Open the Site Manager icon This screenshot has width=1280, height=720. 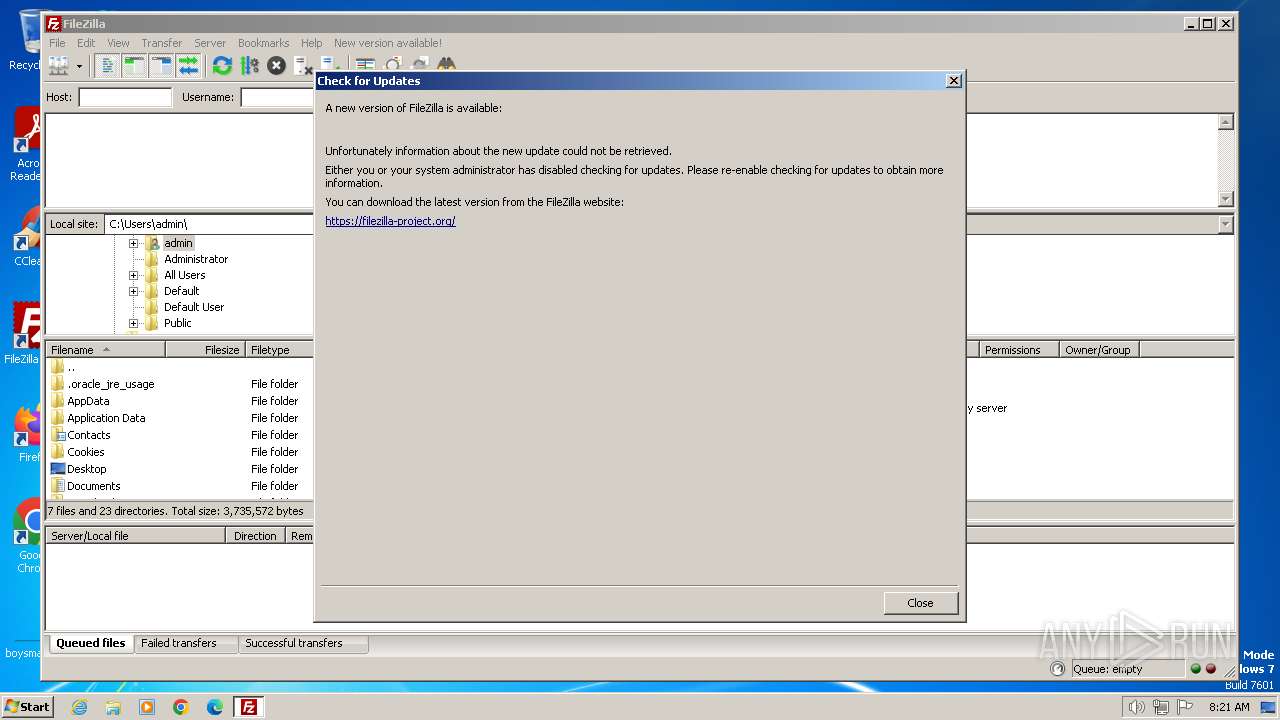59,66
